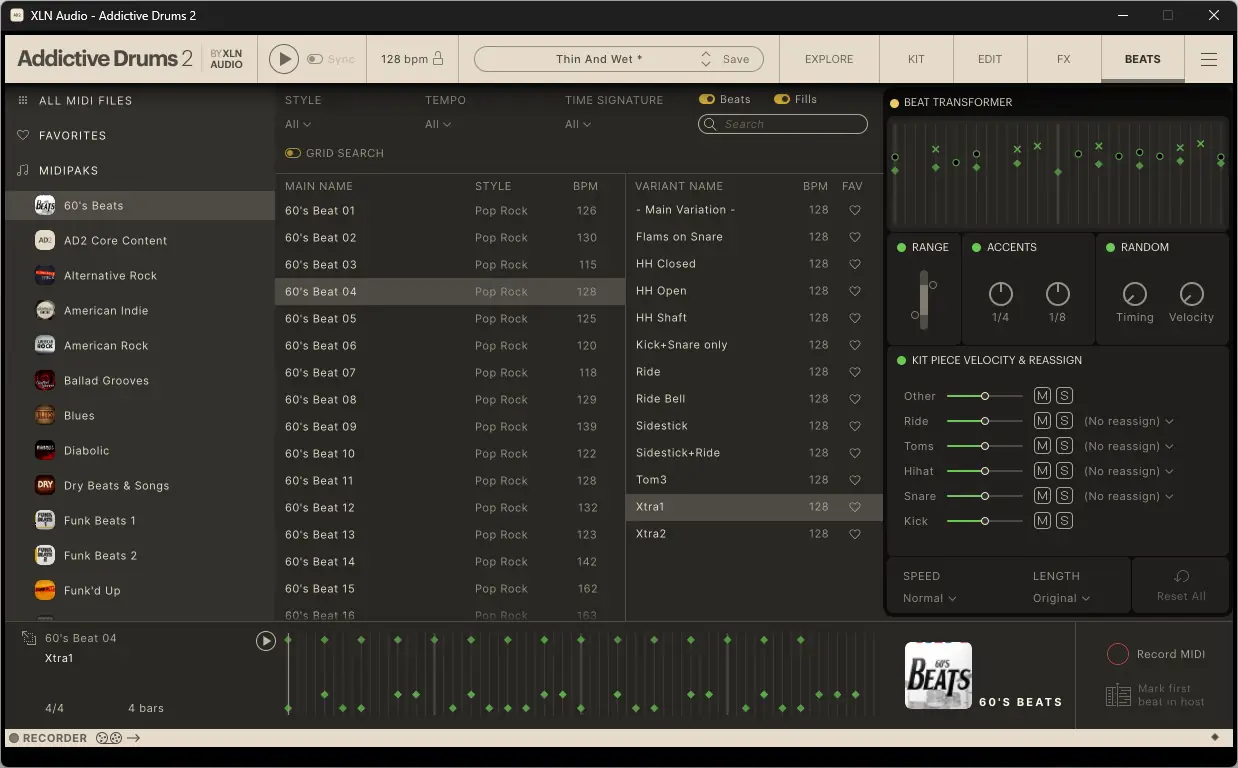The image size is (1238, 768).
Task: Step presets with the up/down arrows
Action: [x=706, y=59]
